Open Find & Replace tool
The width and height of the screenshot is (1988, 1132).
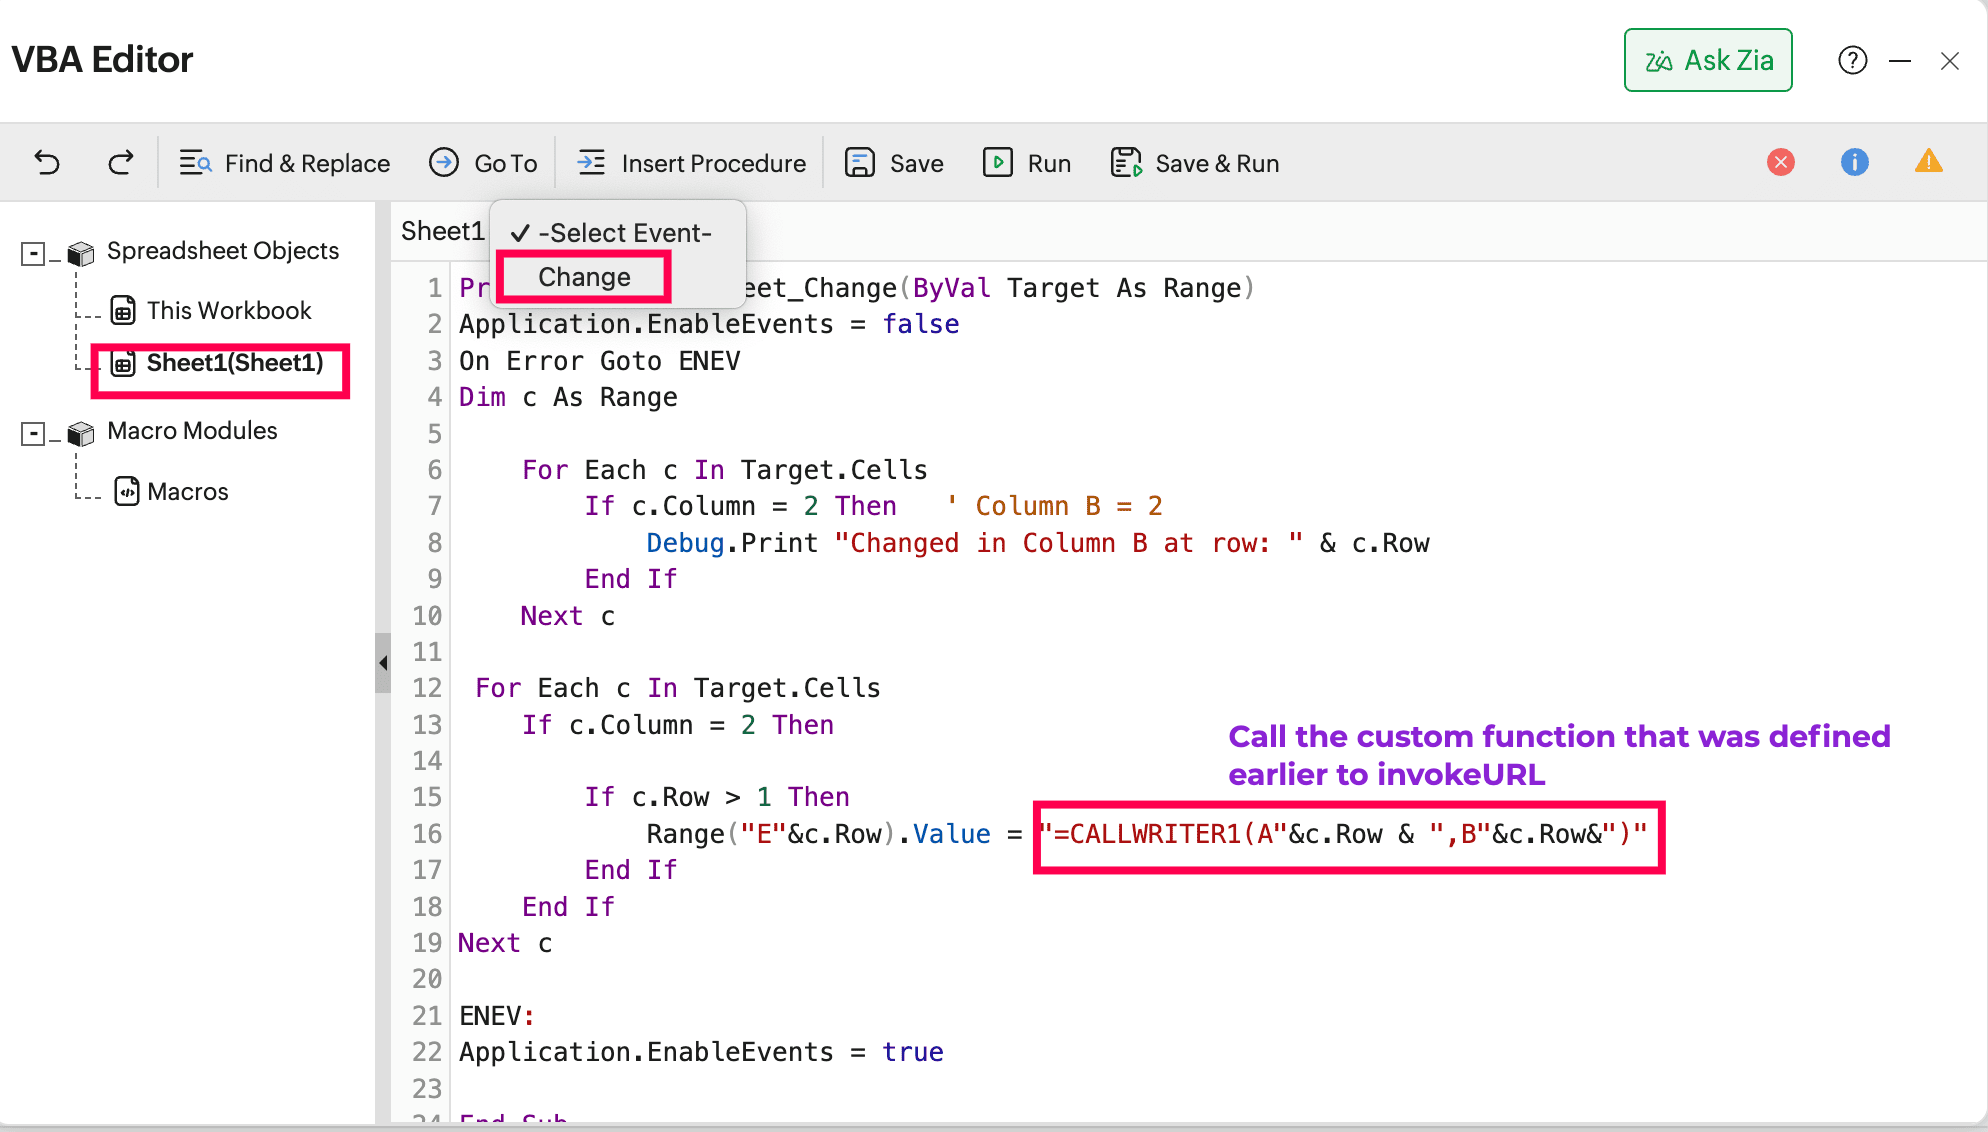click(x=285, y=163)
